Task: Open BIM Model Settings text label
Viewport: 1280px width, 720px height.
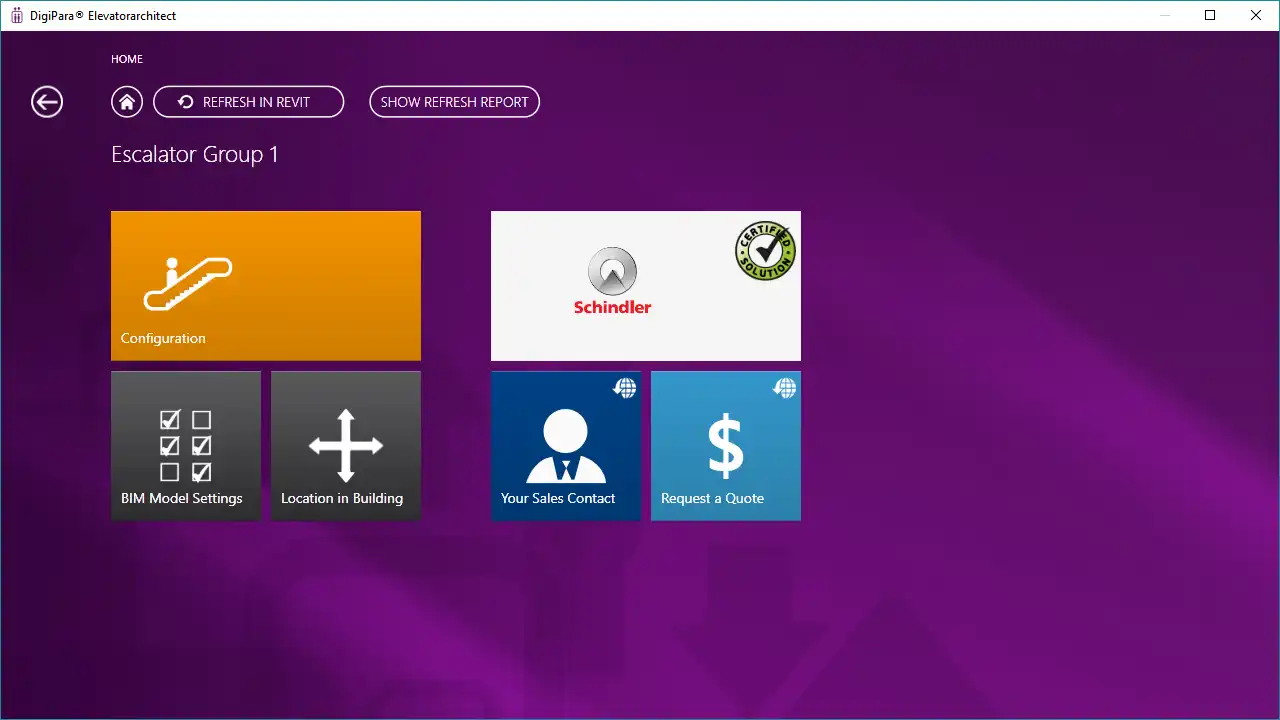Action: click(x=182, y=498)
